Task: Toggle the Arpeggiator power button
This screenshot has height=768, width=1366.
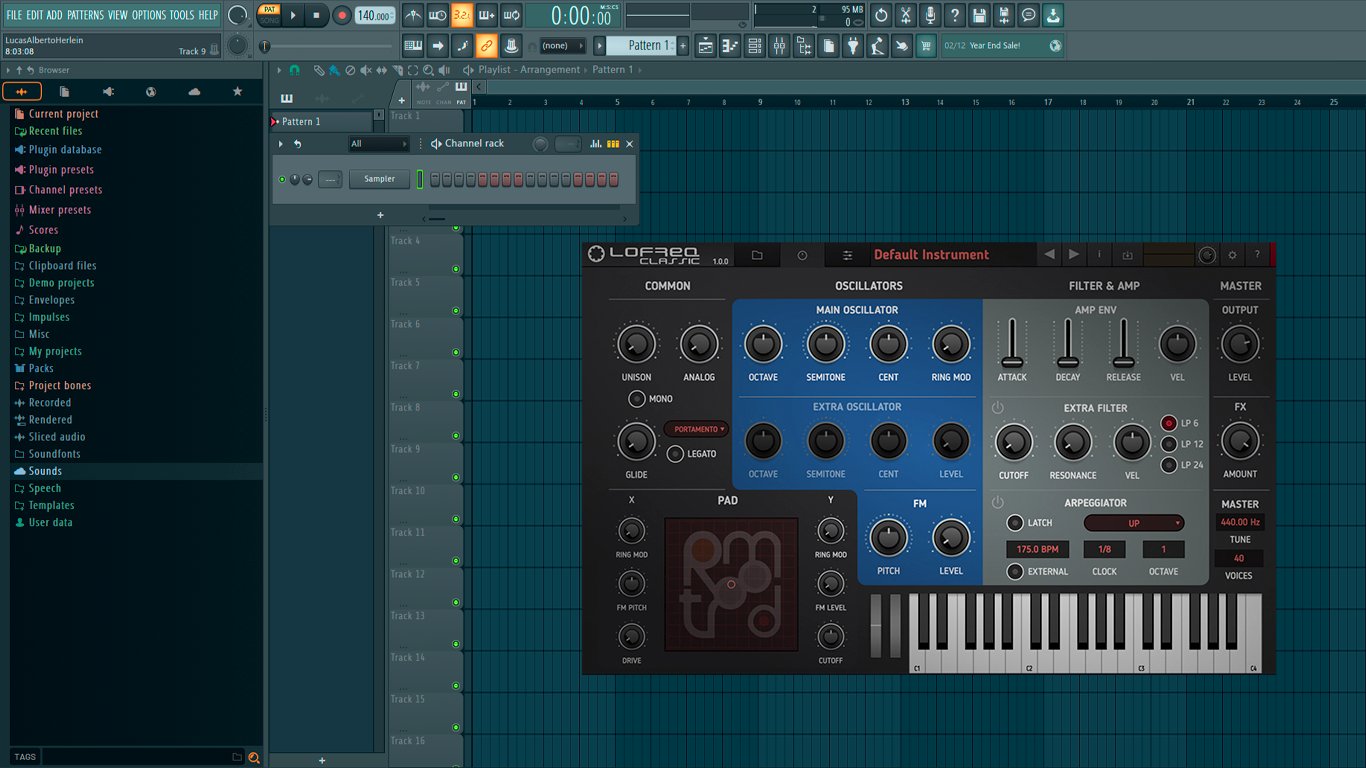Action: pos(997,503)
